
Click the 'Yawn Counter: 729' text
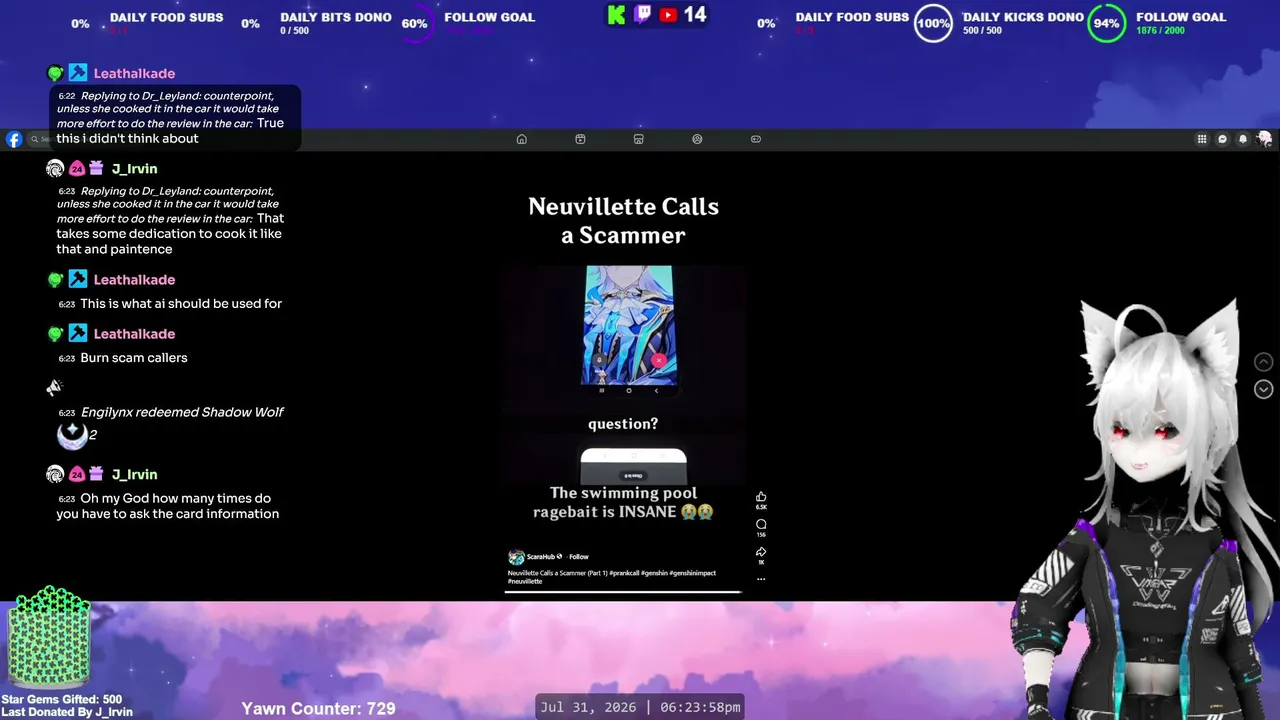click(319, 708)
